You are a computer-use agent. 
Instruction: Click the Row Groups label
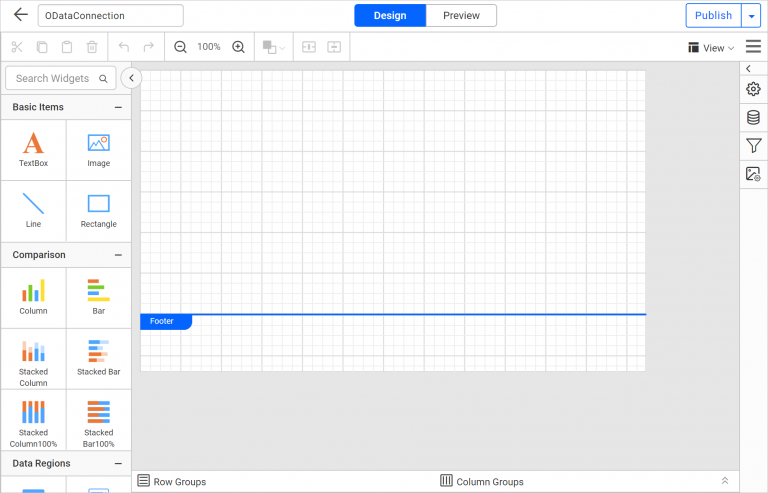(x=180, y=482)
